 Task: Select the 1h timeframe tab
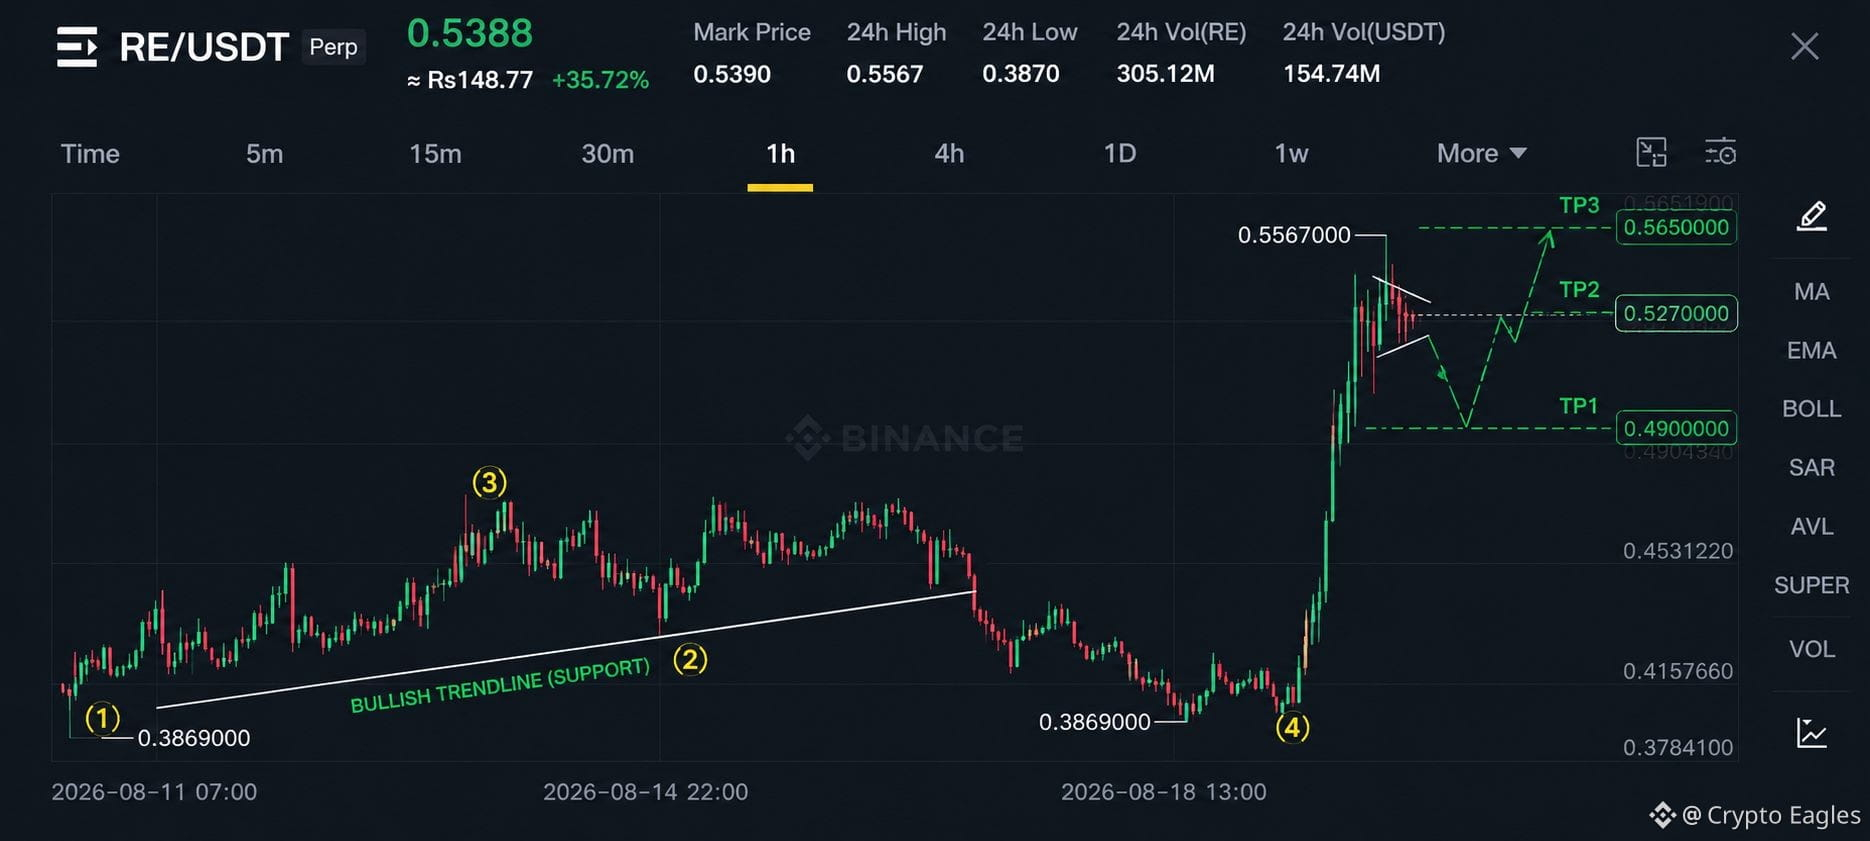point(780,153)
